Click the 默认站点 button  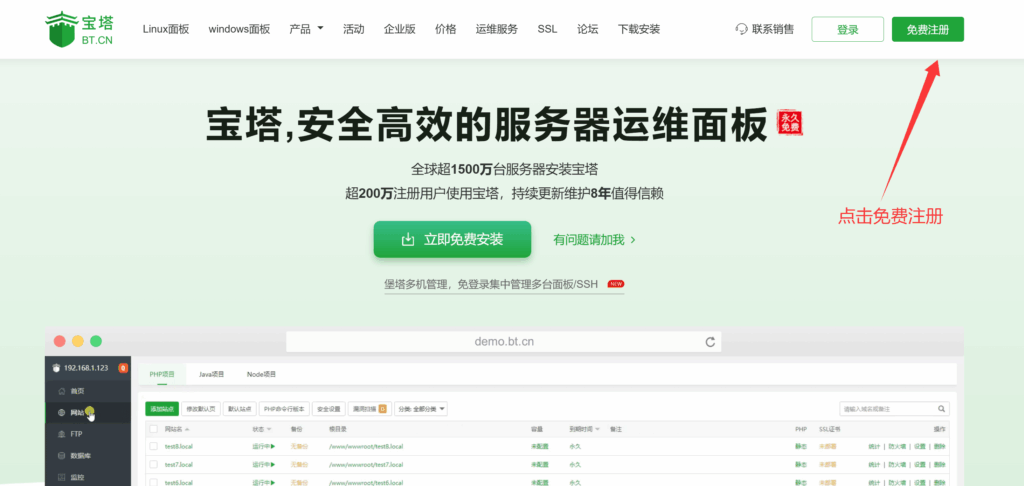point(240,409)
